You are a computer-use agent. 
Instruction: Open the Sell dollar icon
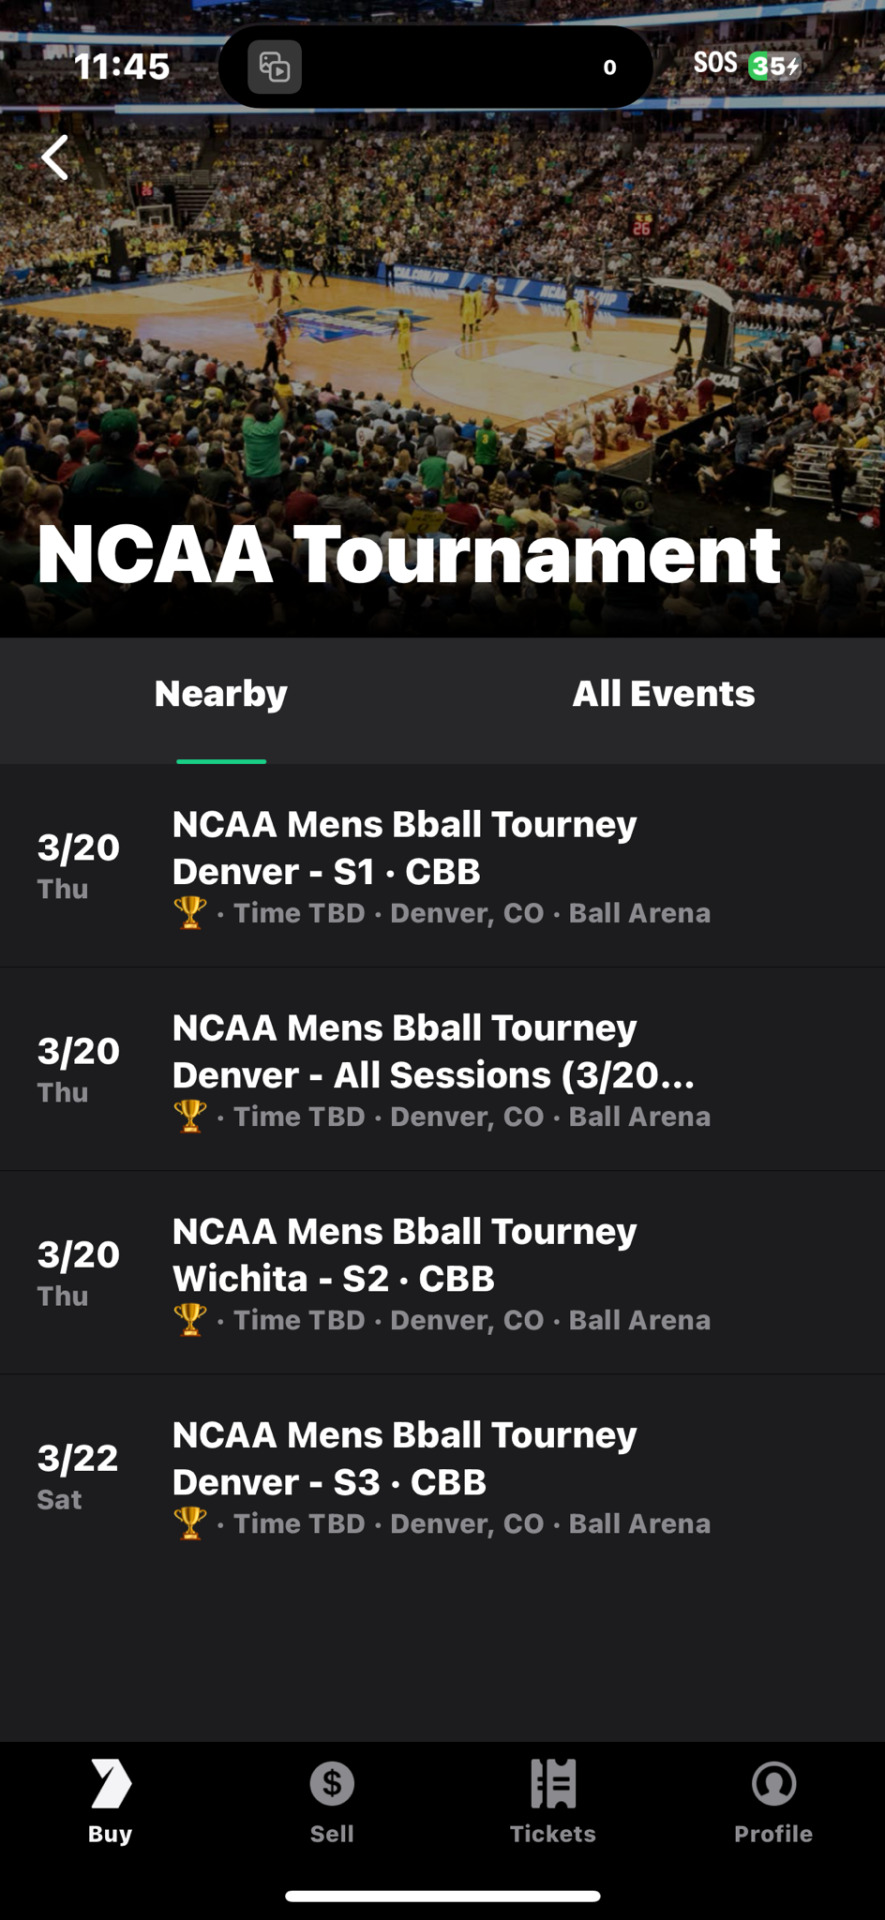coord(332,1783)
